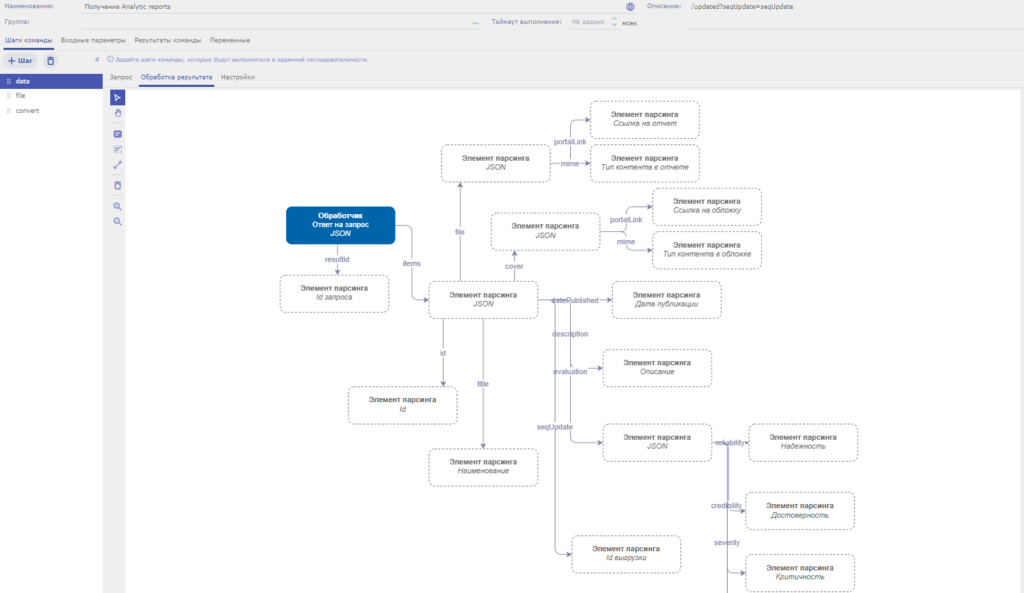Pick the filled block element tool
This screenshot has height=593, width=1024.
pyautogui.click(x=117, y=134)
